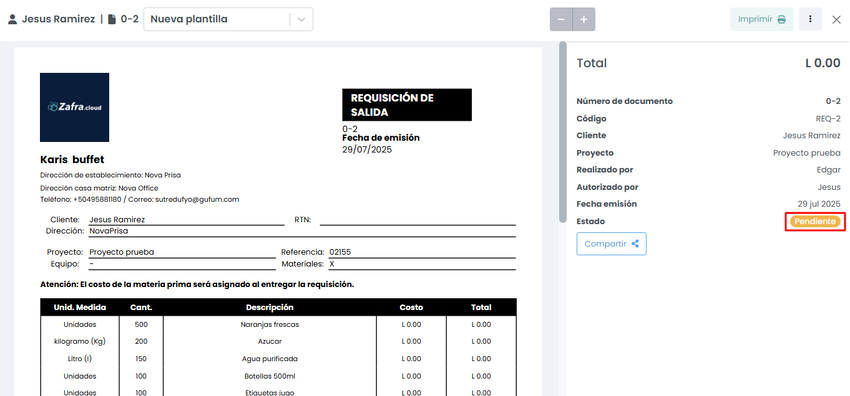Click the document icon next to 0-2

click(x=112, y=20)
